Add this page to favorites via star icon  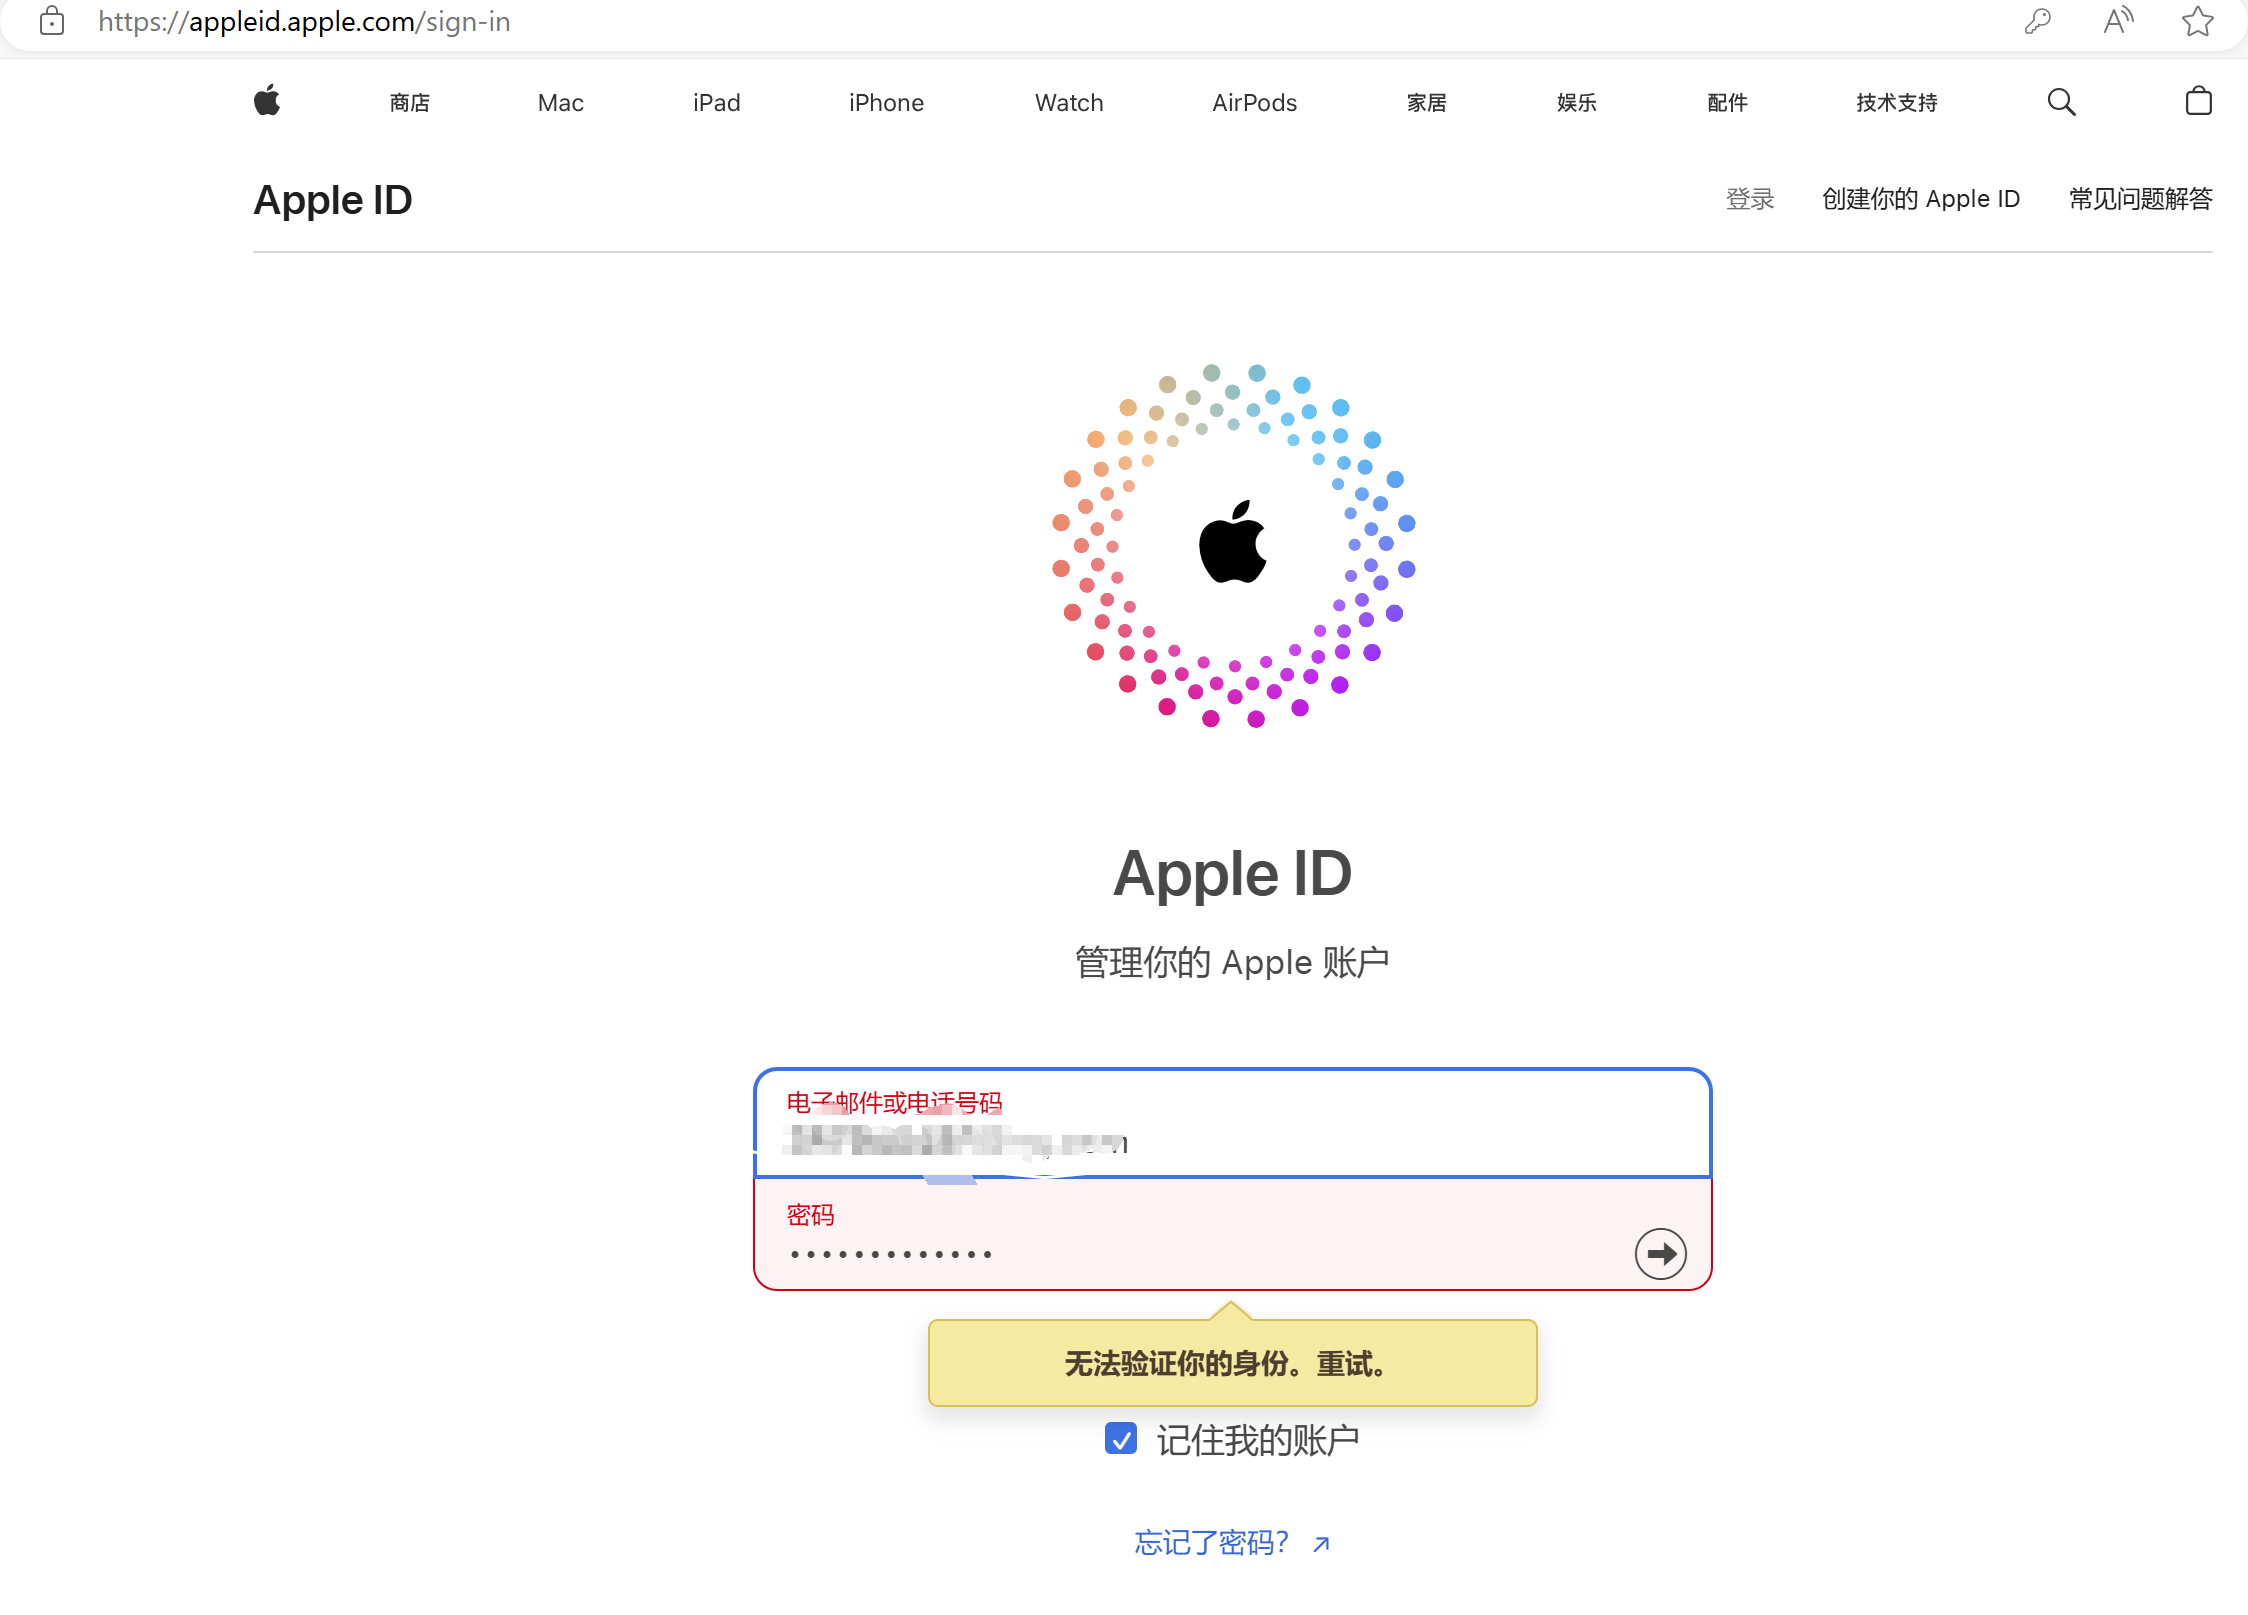tap(2196, 21)
